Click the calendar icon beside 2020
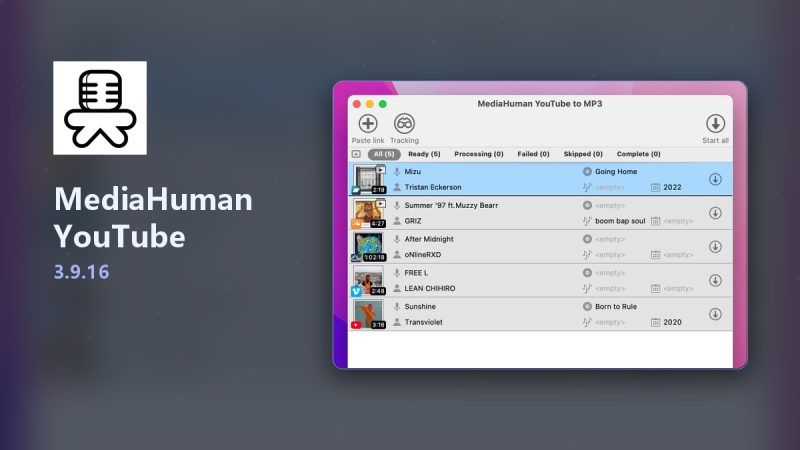 pyautogui.click(x=655, y=322)
